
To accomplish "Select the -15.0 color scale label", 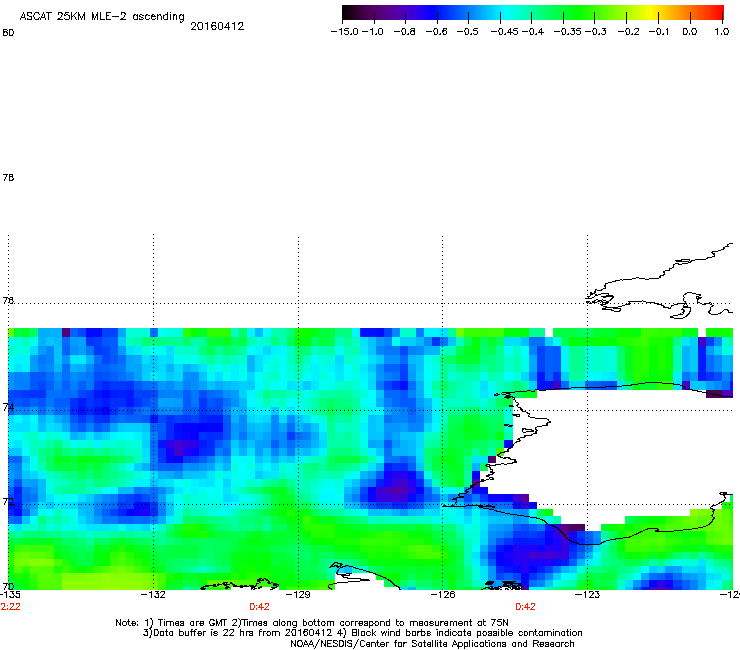I will pyautogui.click(x=345, y=32).
